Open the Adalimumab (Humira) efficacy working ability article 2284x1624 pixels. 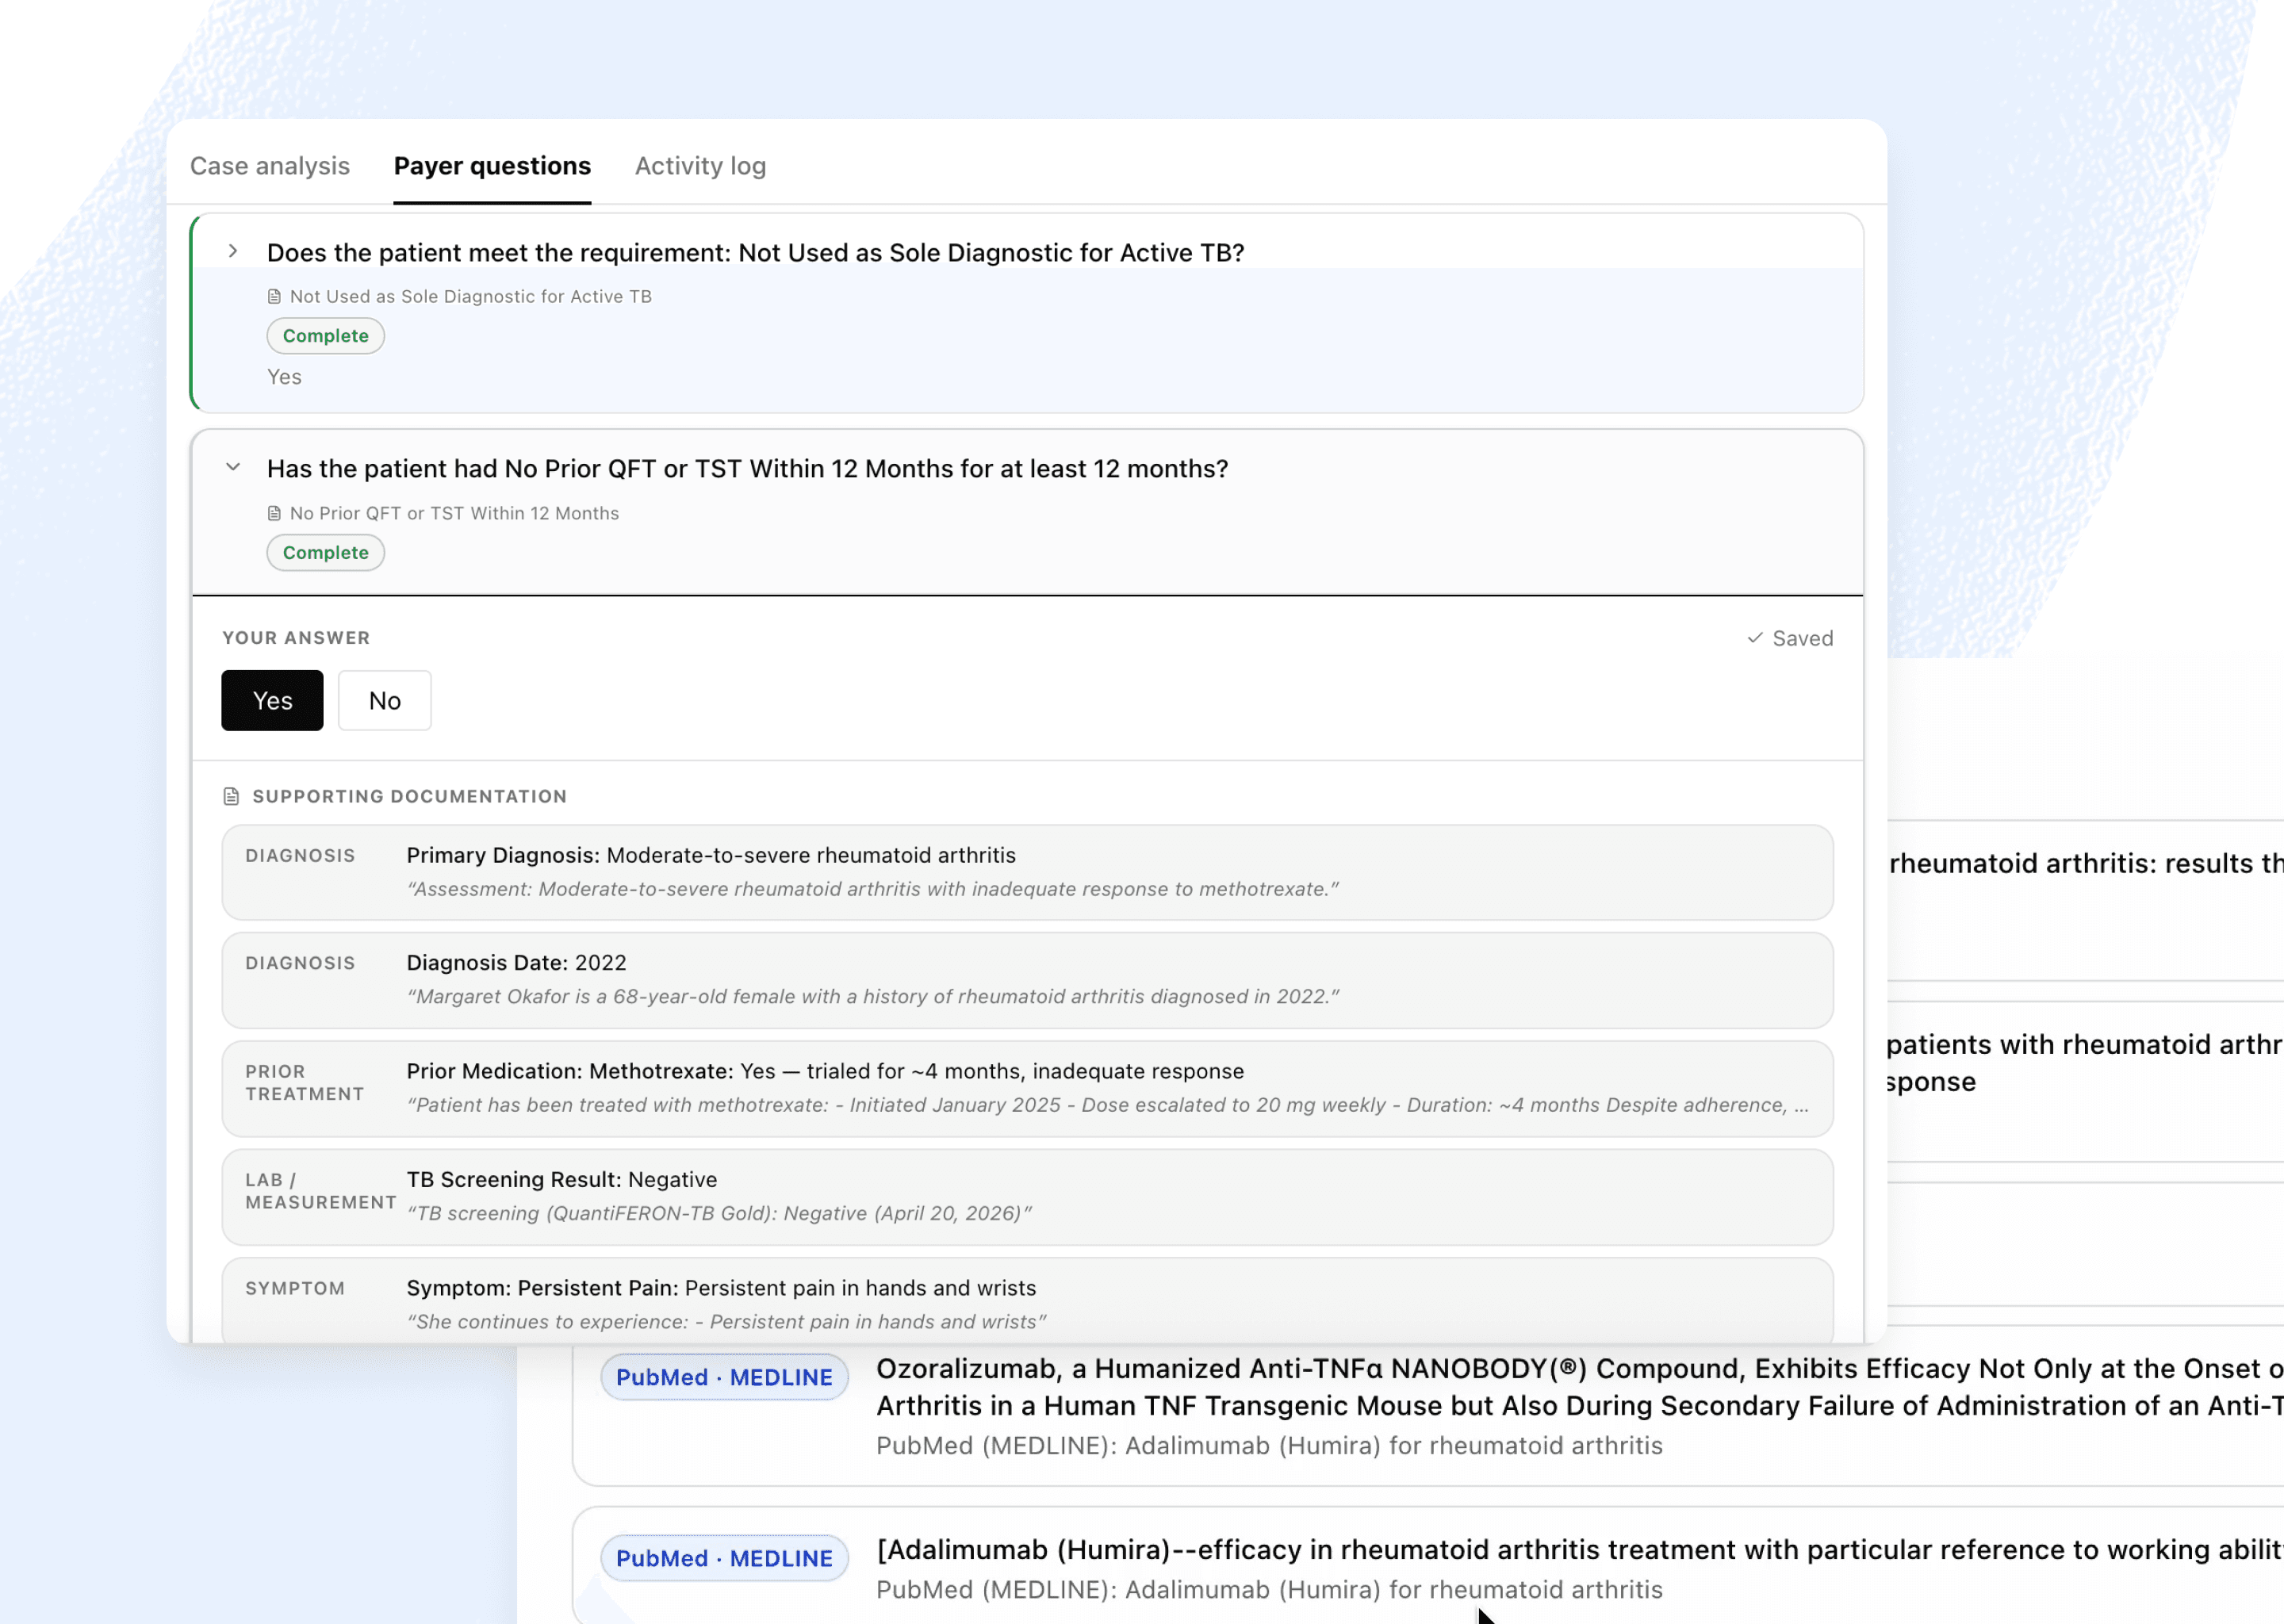[x=1580, y=1550]
